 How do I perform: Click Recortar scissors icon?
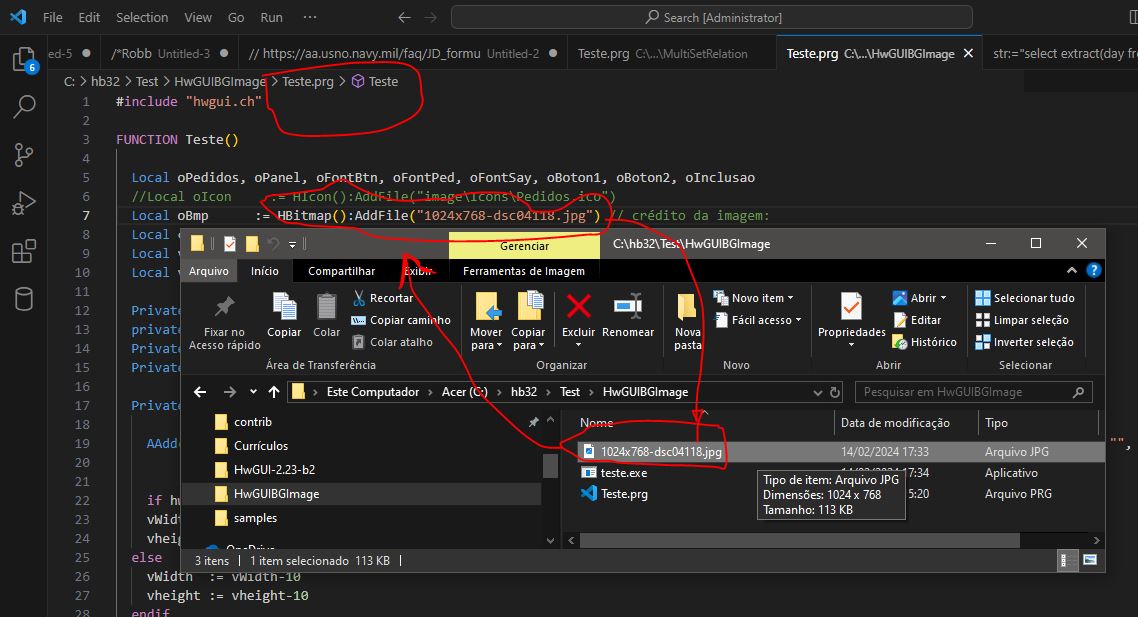(x=359, y=298)
